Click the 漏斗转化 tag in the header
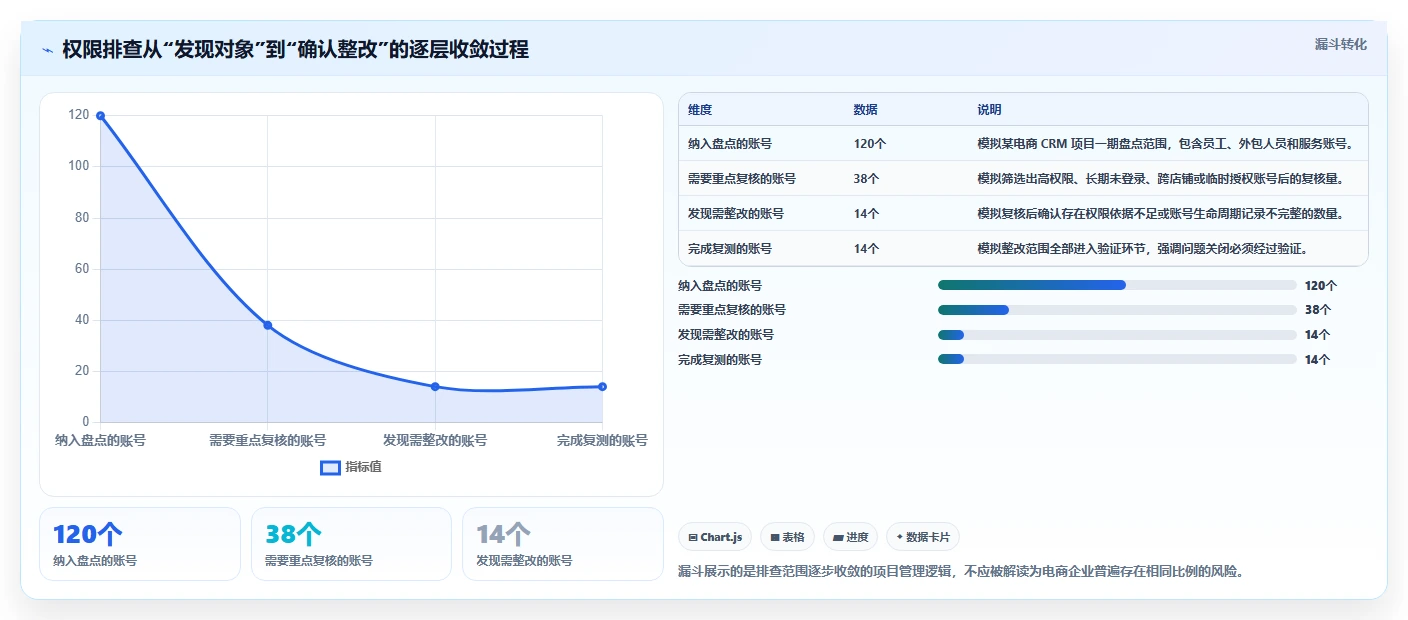The height and width of the screenshot is (620, 1408). click(x=1340, y=44)
